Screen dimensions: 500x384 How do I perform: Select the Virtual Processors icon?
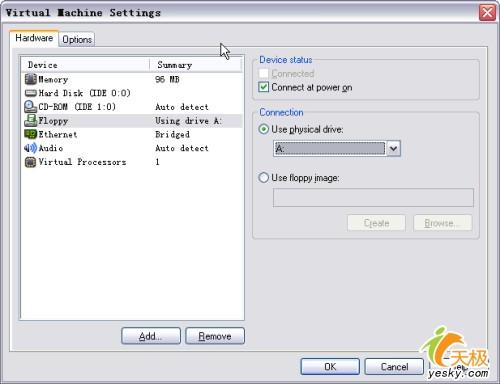[30, 162]
